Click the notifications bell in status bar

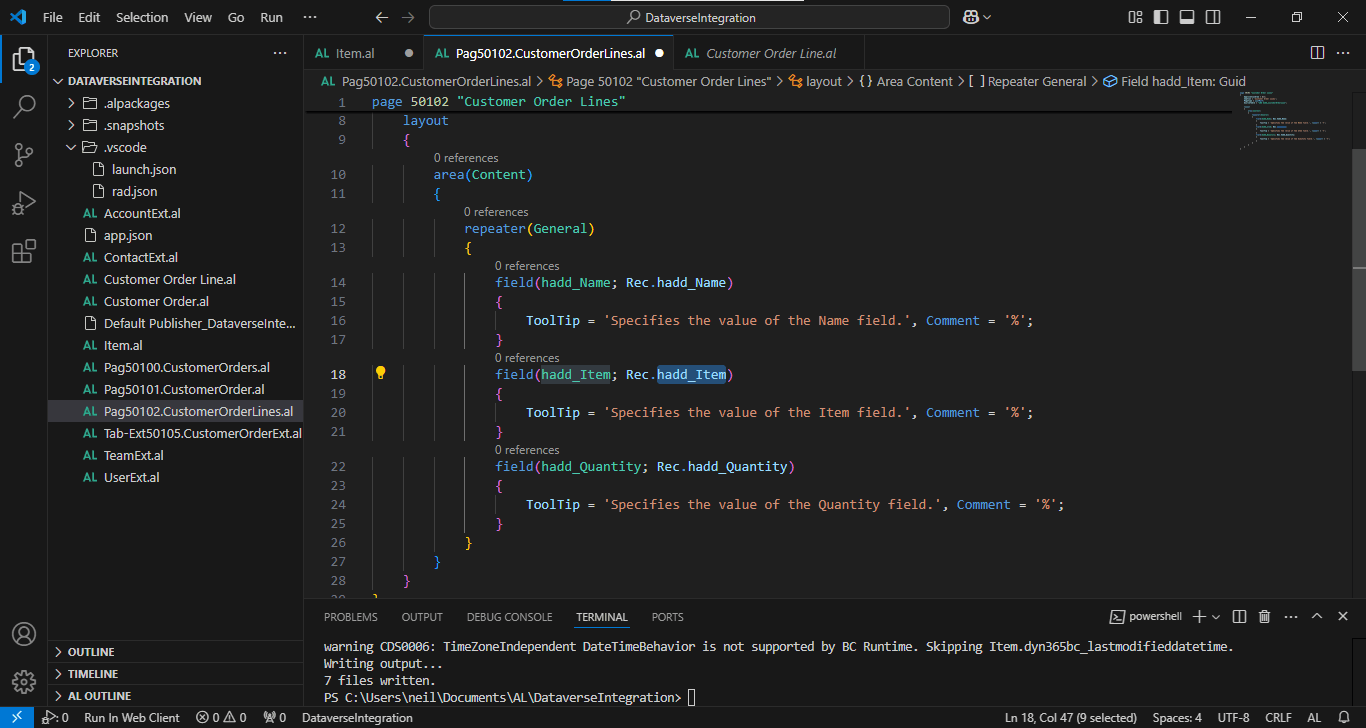pyautogui.click(x=1343, y=718)
